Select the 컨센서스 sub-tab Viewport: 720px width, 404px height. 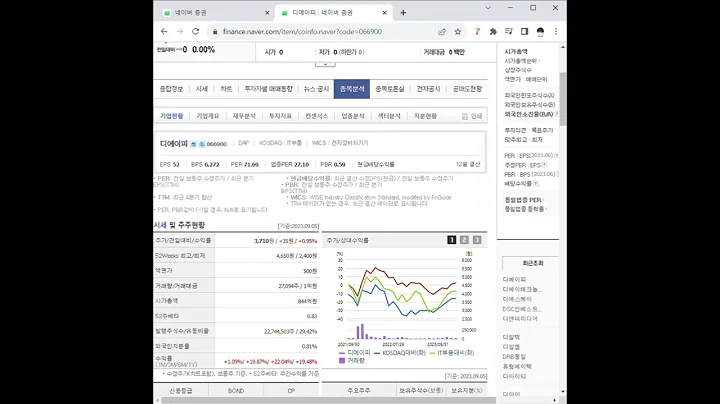point(317,116)
